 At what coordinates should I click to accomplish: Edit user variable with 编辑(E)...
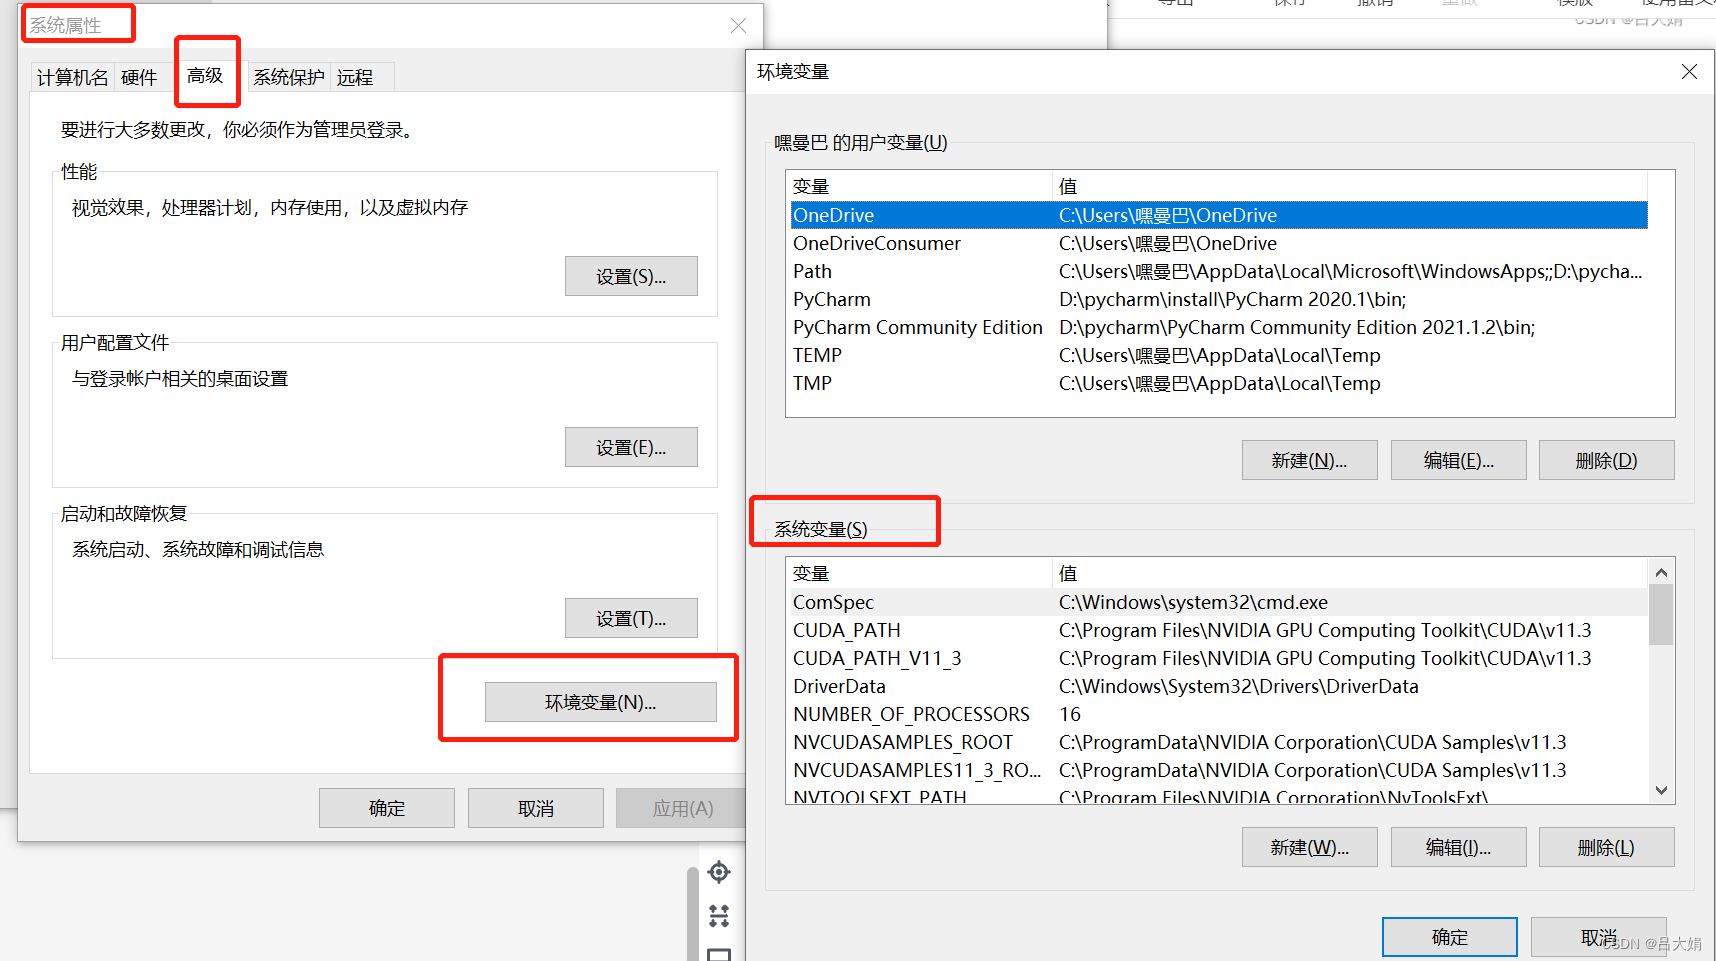point(1459,460)
